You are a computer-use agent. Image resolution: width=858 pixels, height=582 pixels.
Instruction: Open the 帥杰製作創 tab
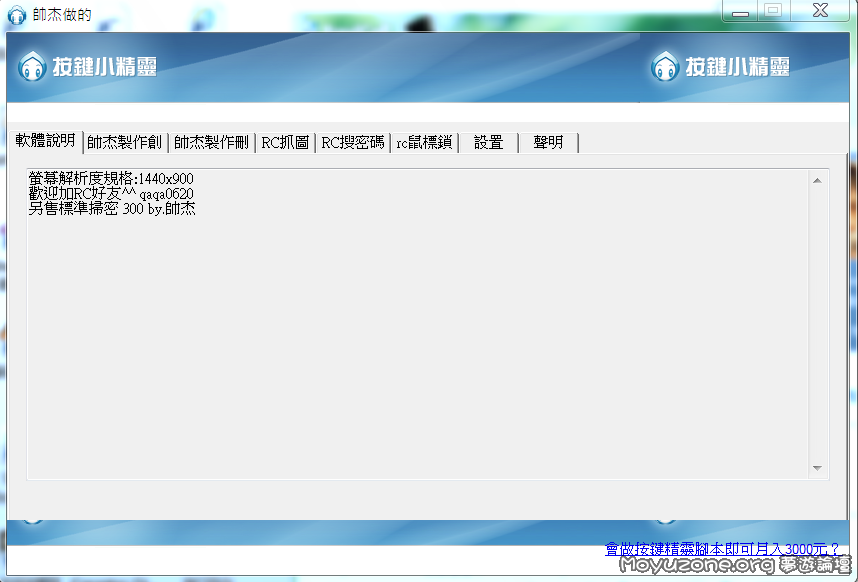coord(124,142)
